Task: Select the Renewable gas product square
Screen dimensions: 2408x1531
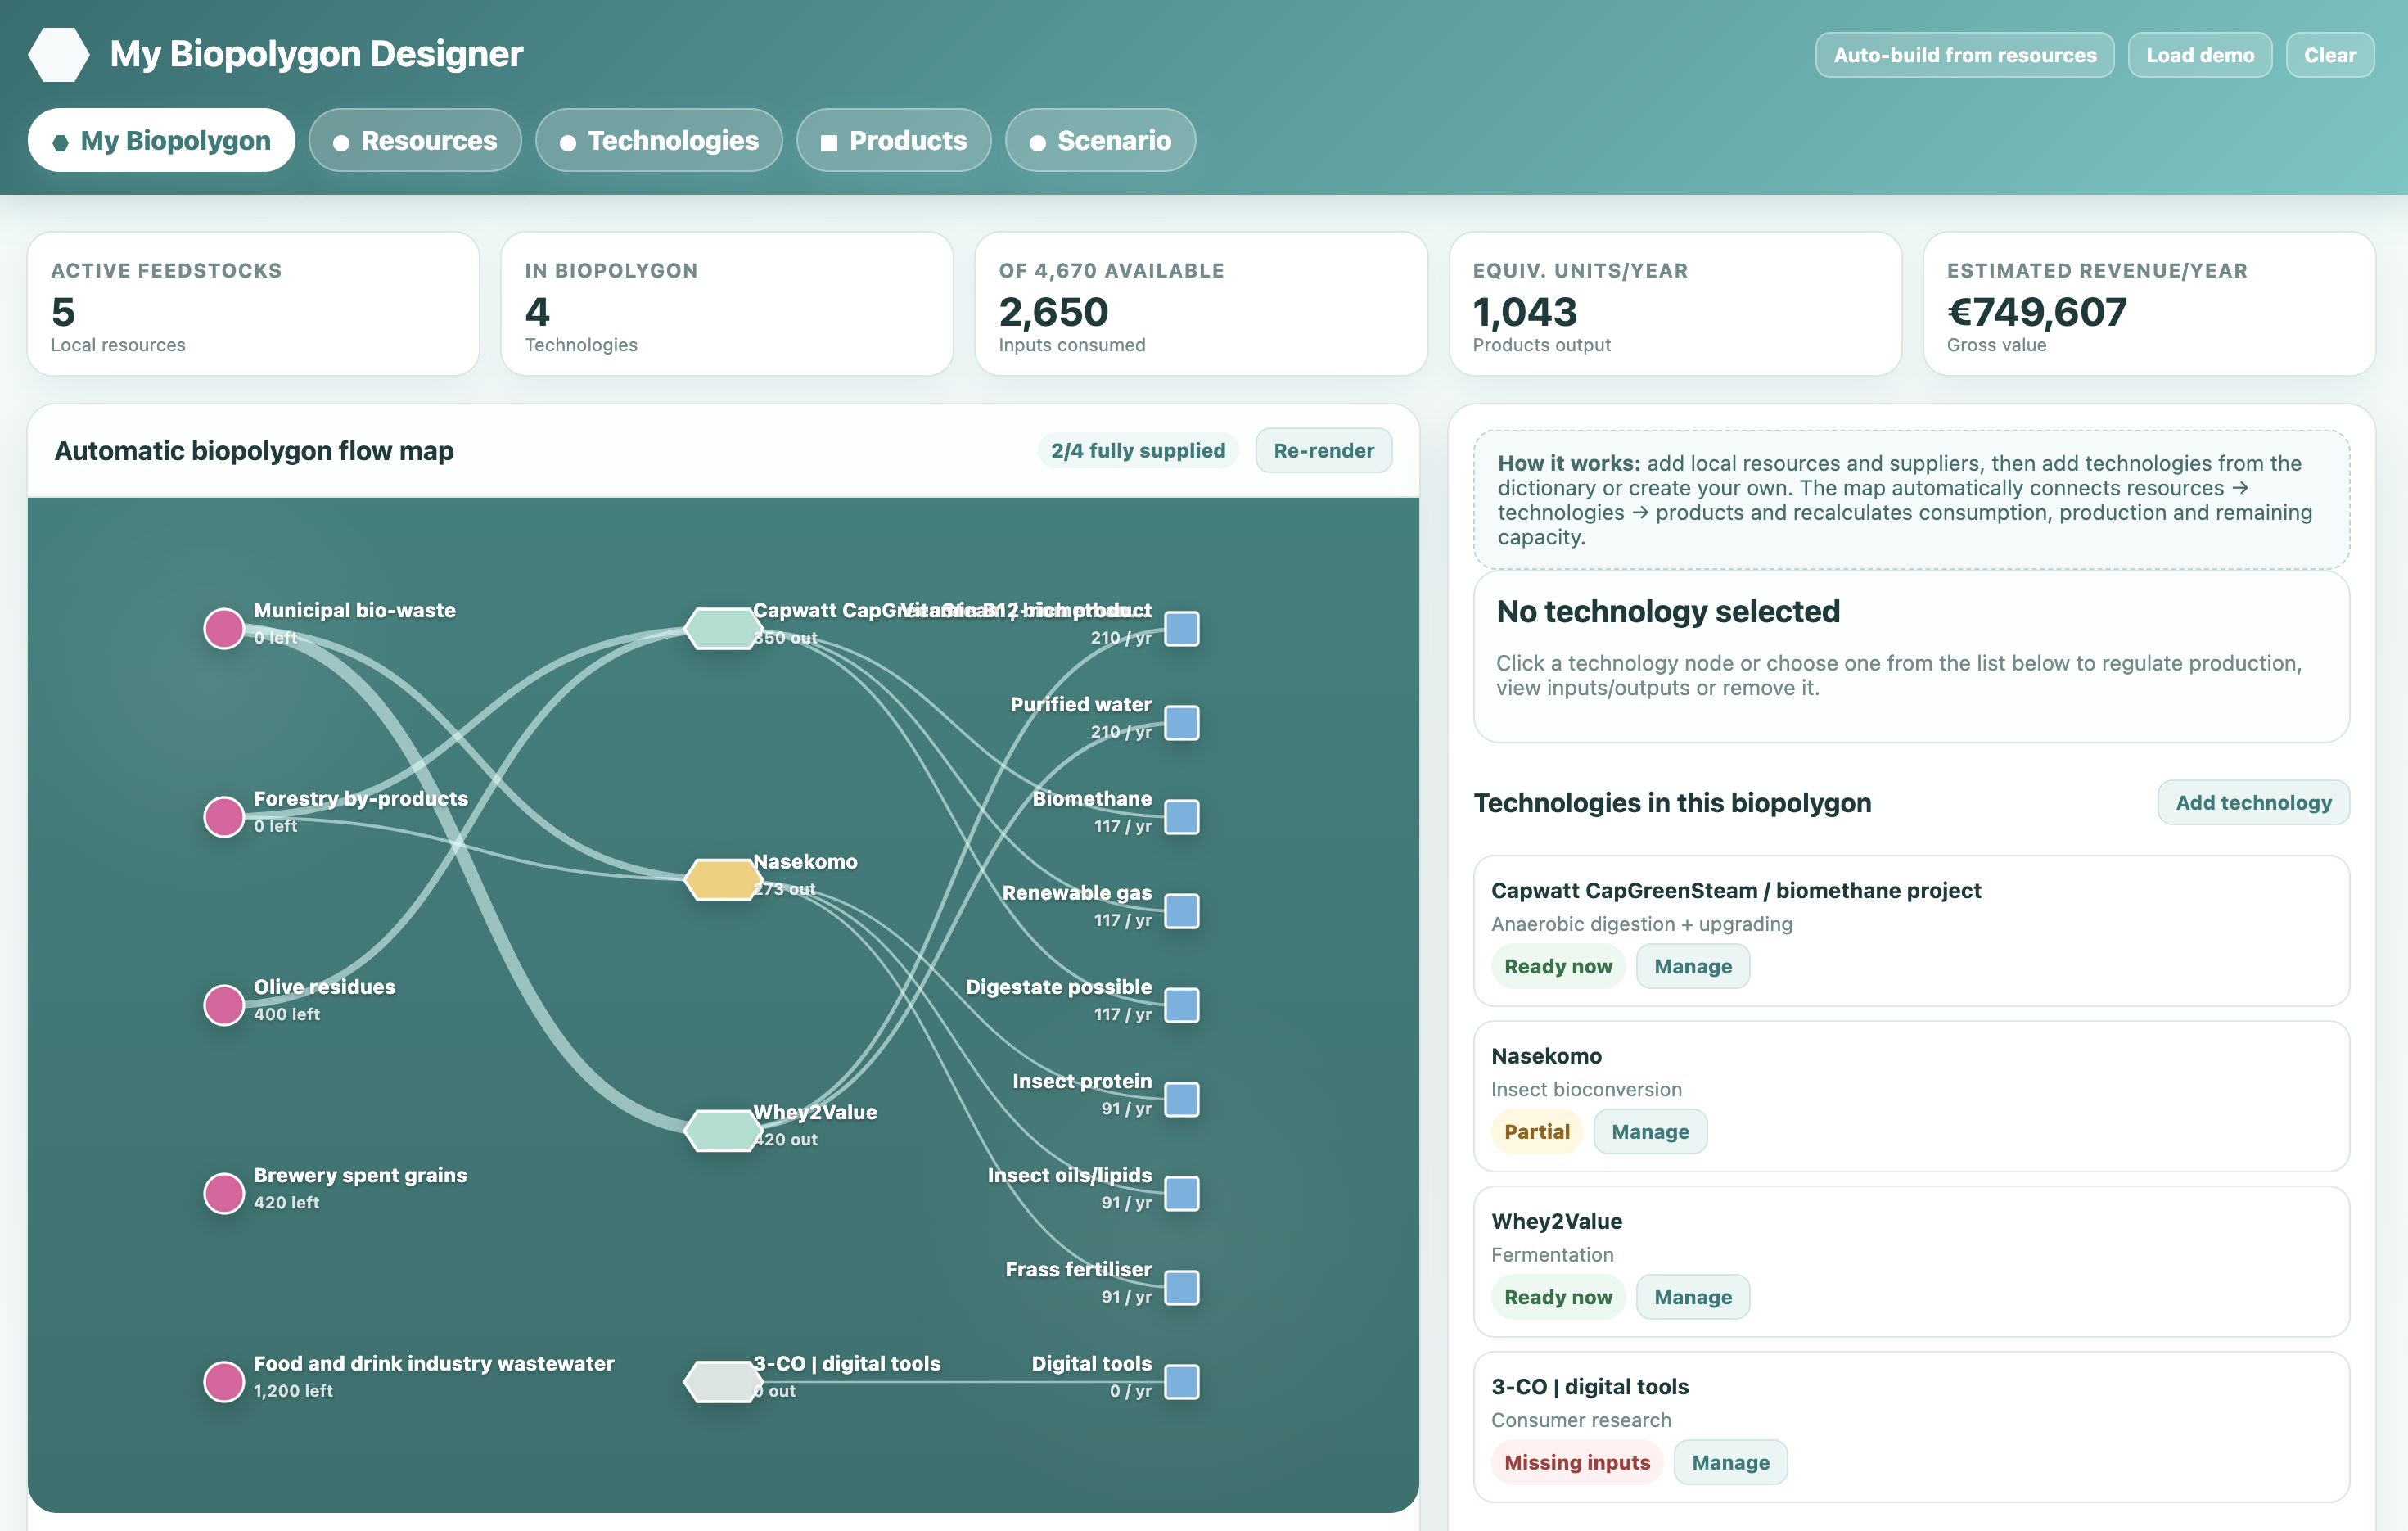Action: (1182, 910)
